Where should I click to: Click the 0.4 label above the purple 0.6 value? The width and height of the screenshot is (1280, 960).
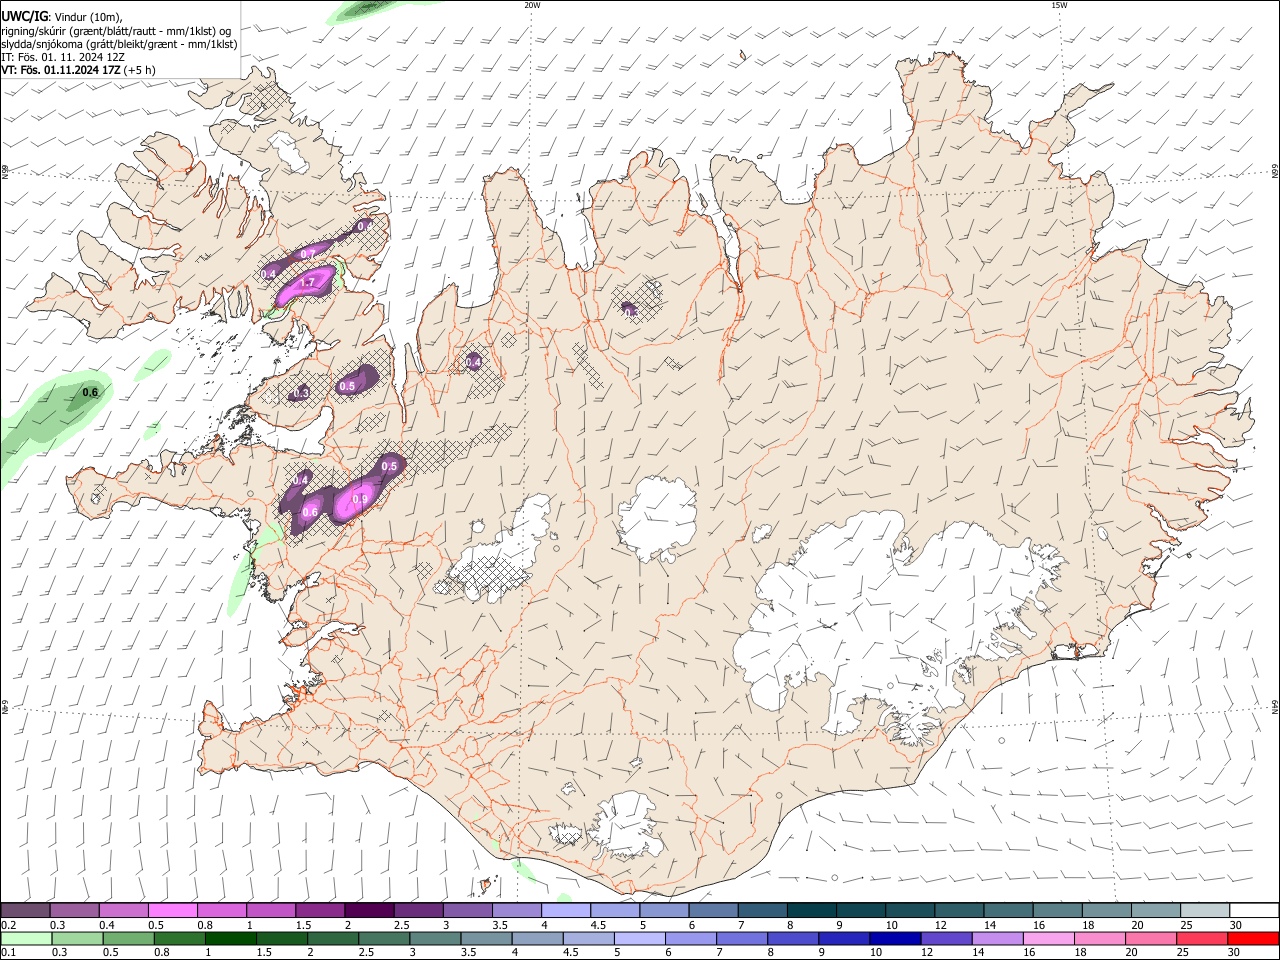click(x=300, y=481)
